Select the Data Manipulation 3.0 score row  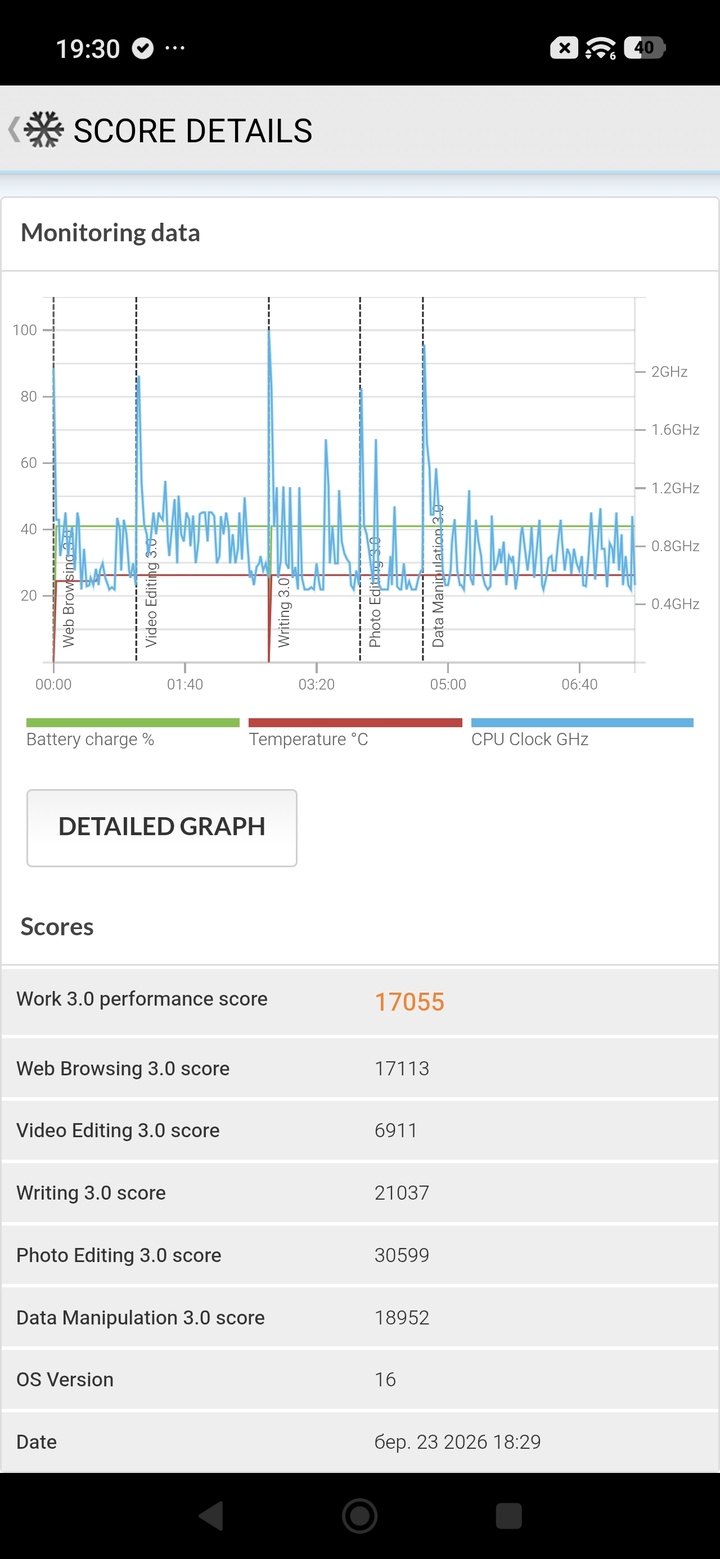click(x=360, y=1317)
